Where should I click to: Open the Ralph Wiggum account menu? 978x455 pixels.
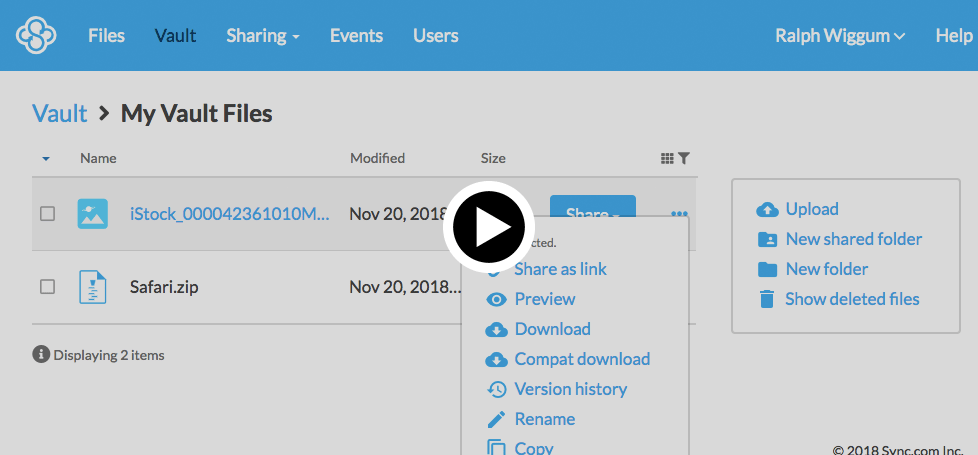tap(840, 36)
